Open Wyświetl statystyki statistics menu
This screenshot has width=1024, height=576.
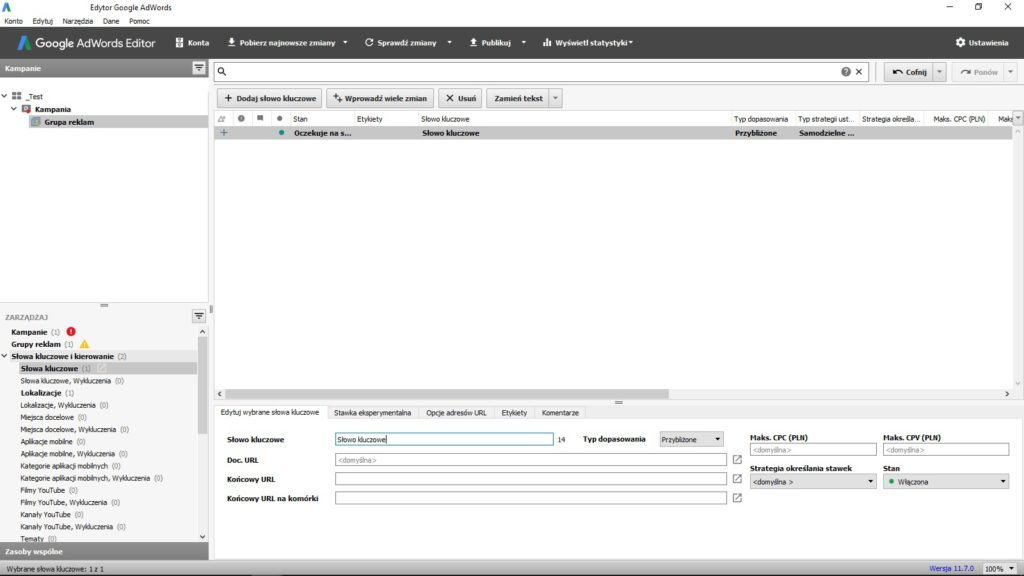point(588,42)
